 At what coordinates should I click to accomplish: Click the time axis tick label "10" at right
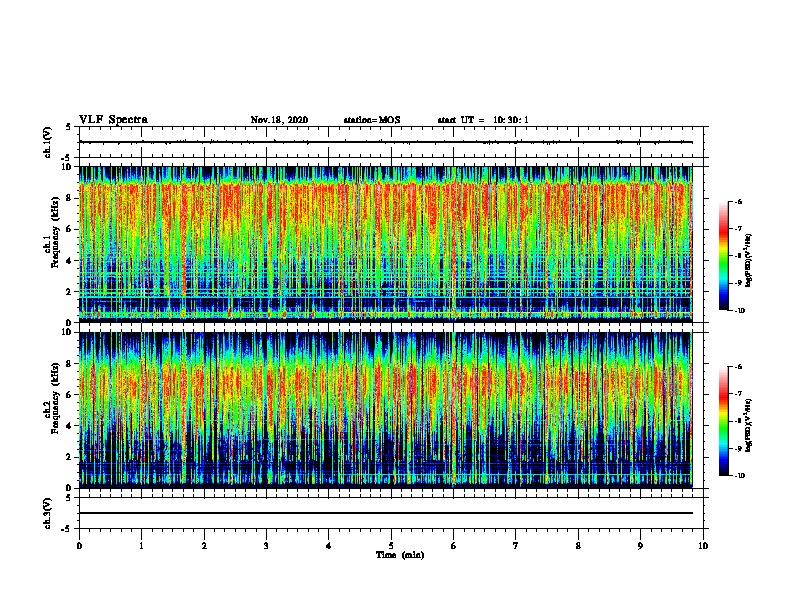click(x=703, y=546)
